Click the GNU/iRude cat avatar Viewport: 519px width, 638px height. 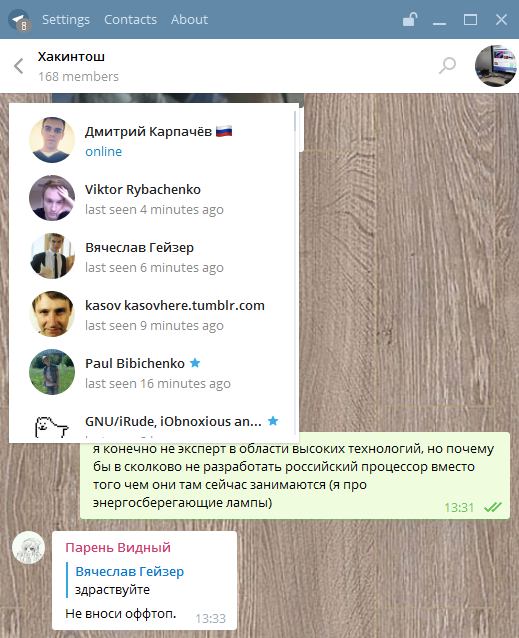pos(52,425)
